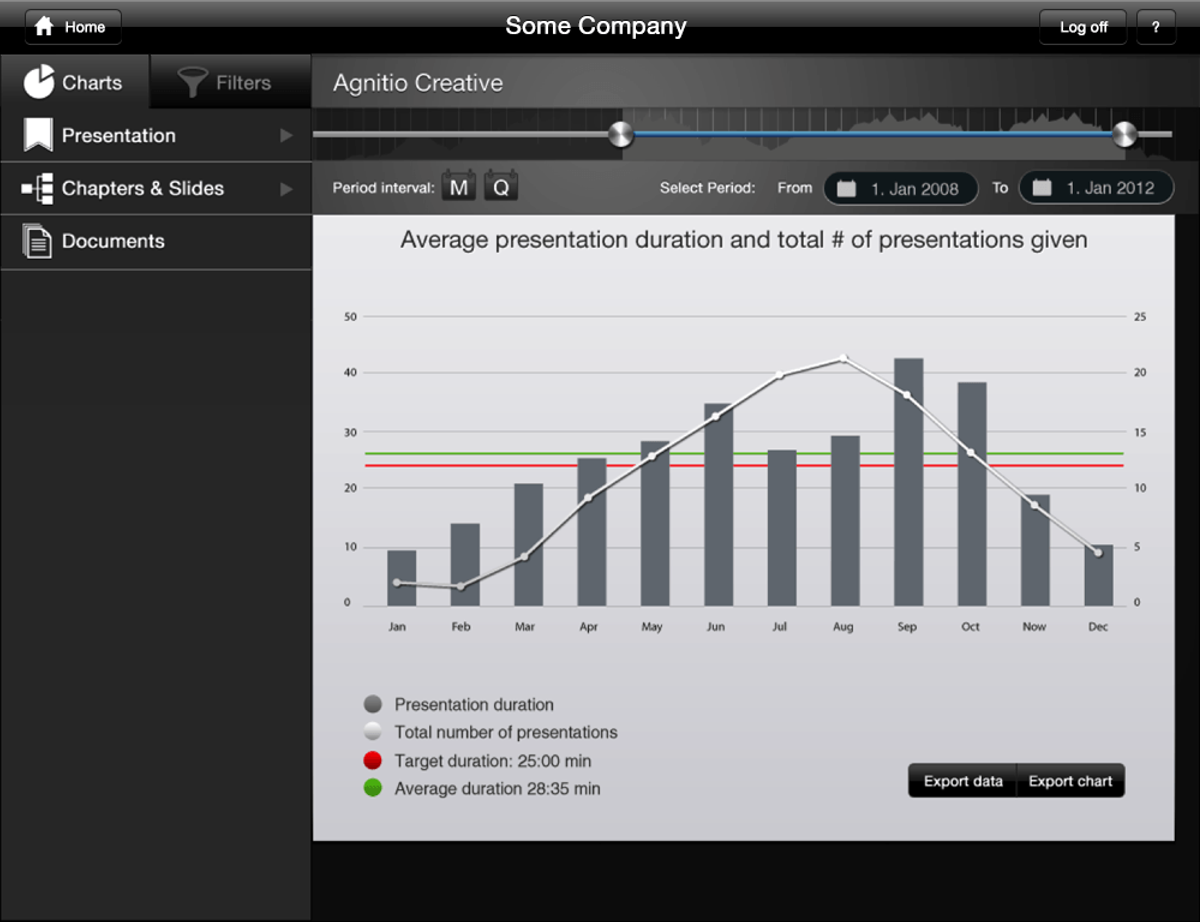Open the From date picker showing 1. Jan 2008

pos(900,188)
